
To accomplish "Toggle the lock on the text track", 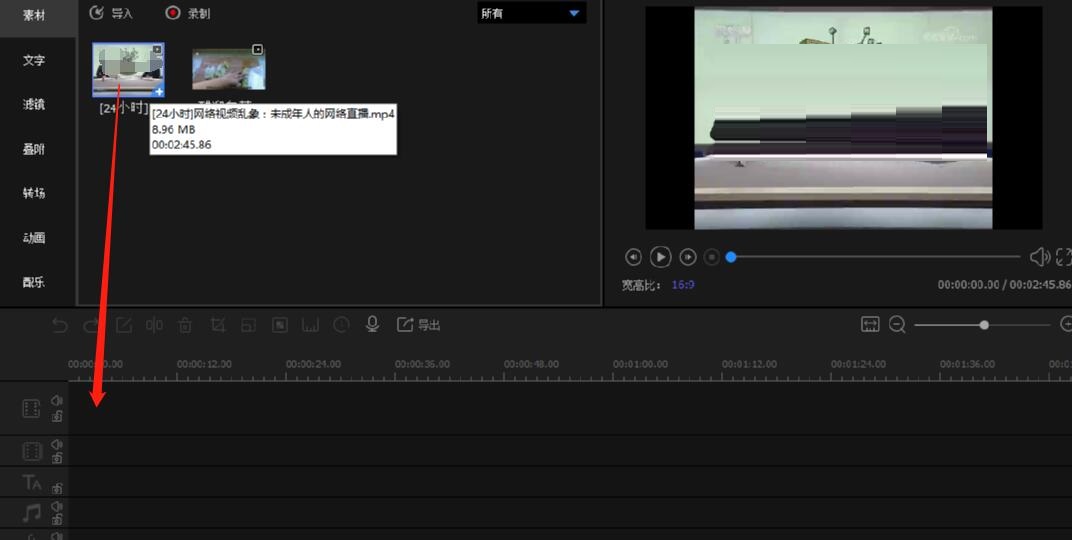I will (57, 488).
